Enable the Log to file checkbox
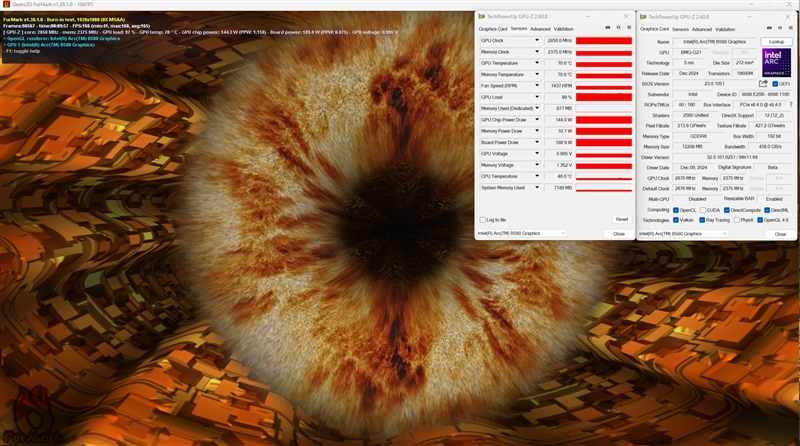 (484, 219)
